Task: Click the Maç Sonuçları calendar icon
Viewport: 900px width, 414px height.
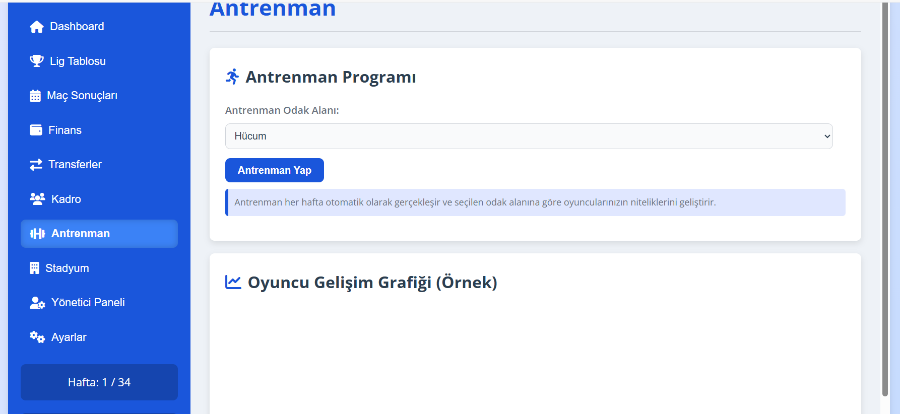Action: [36, 96]
